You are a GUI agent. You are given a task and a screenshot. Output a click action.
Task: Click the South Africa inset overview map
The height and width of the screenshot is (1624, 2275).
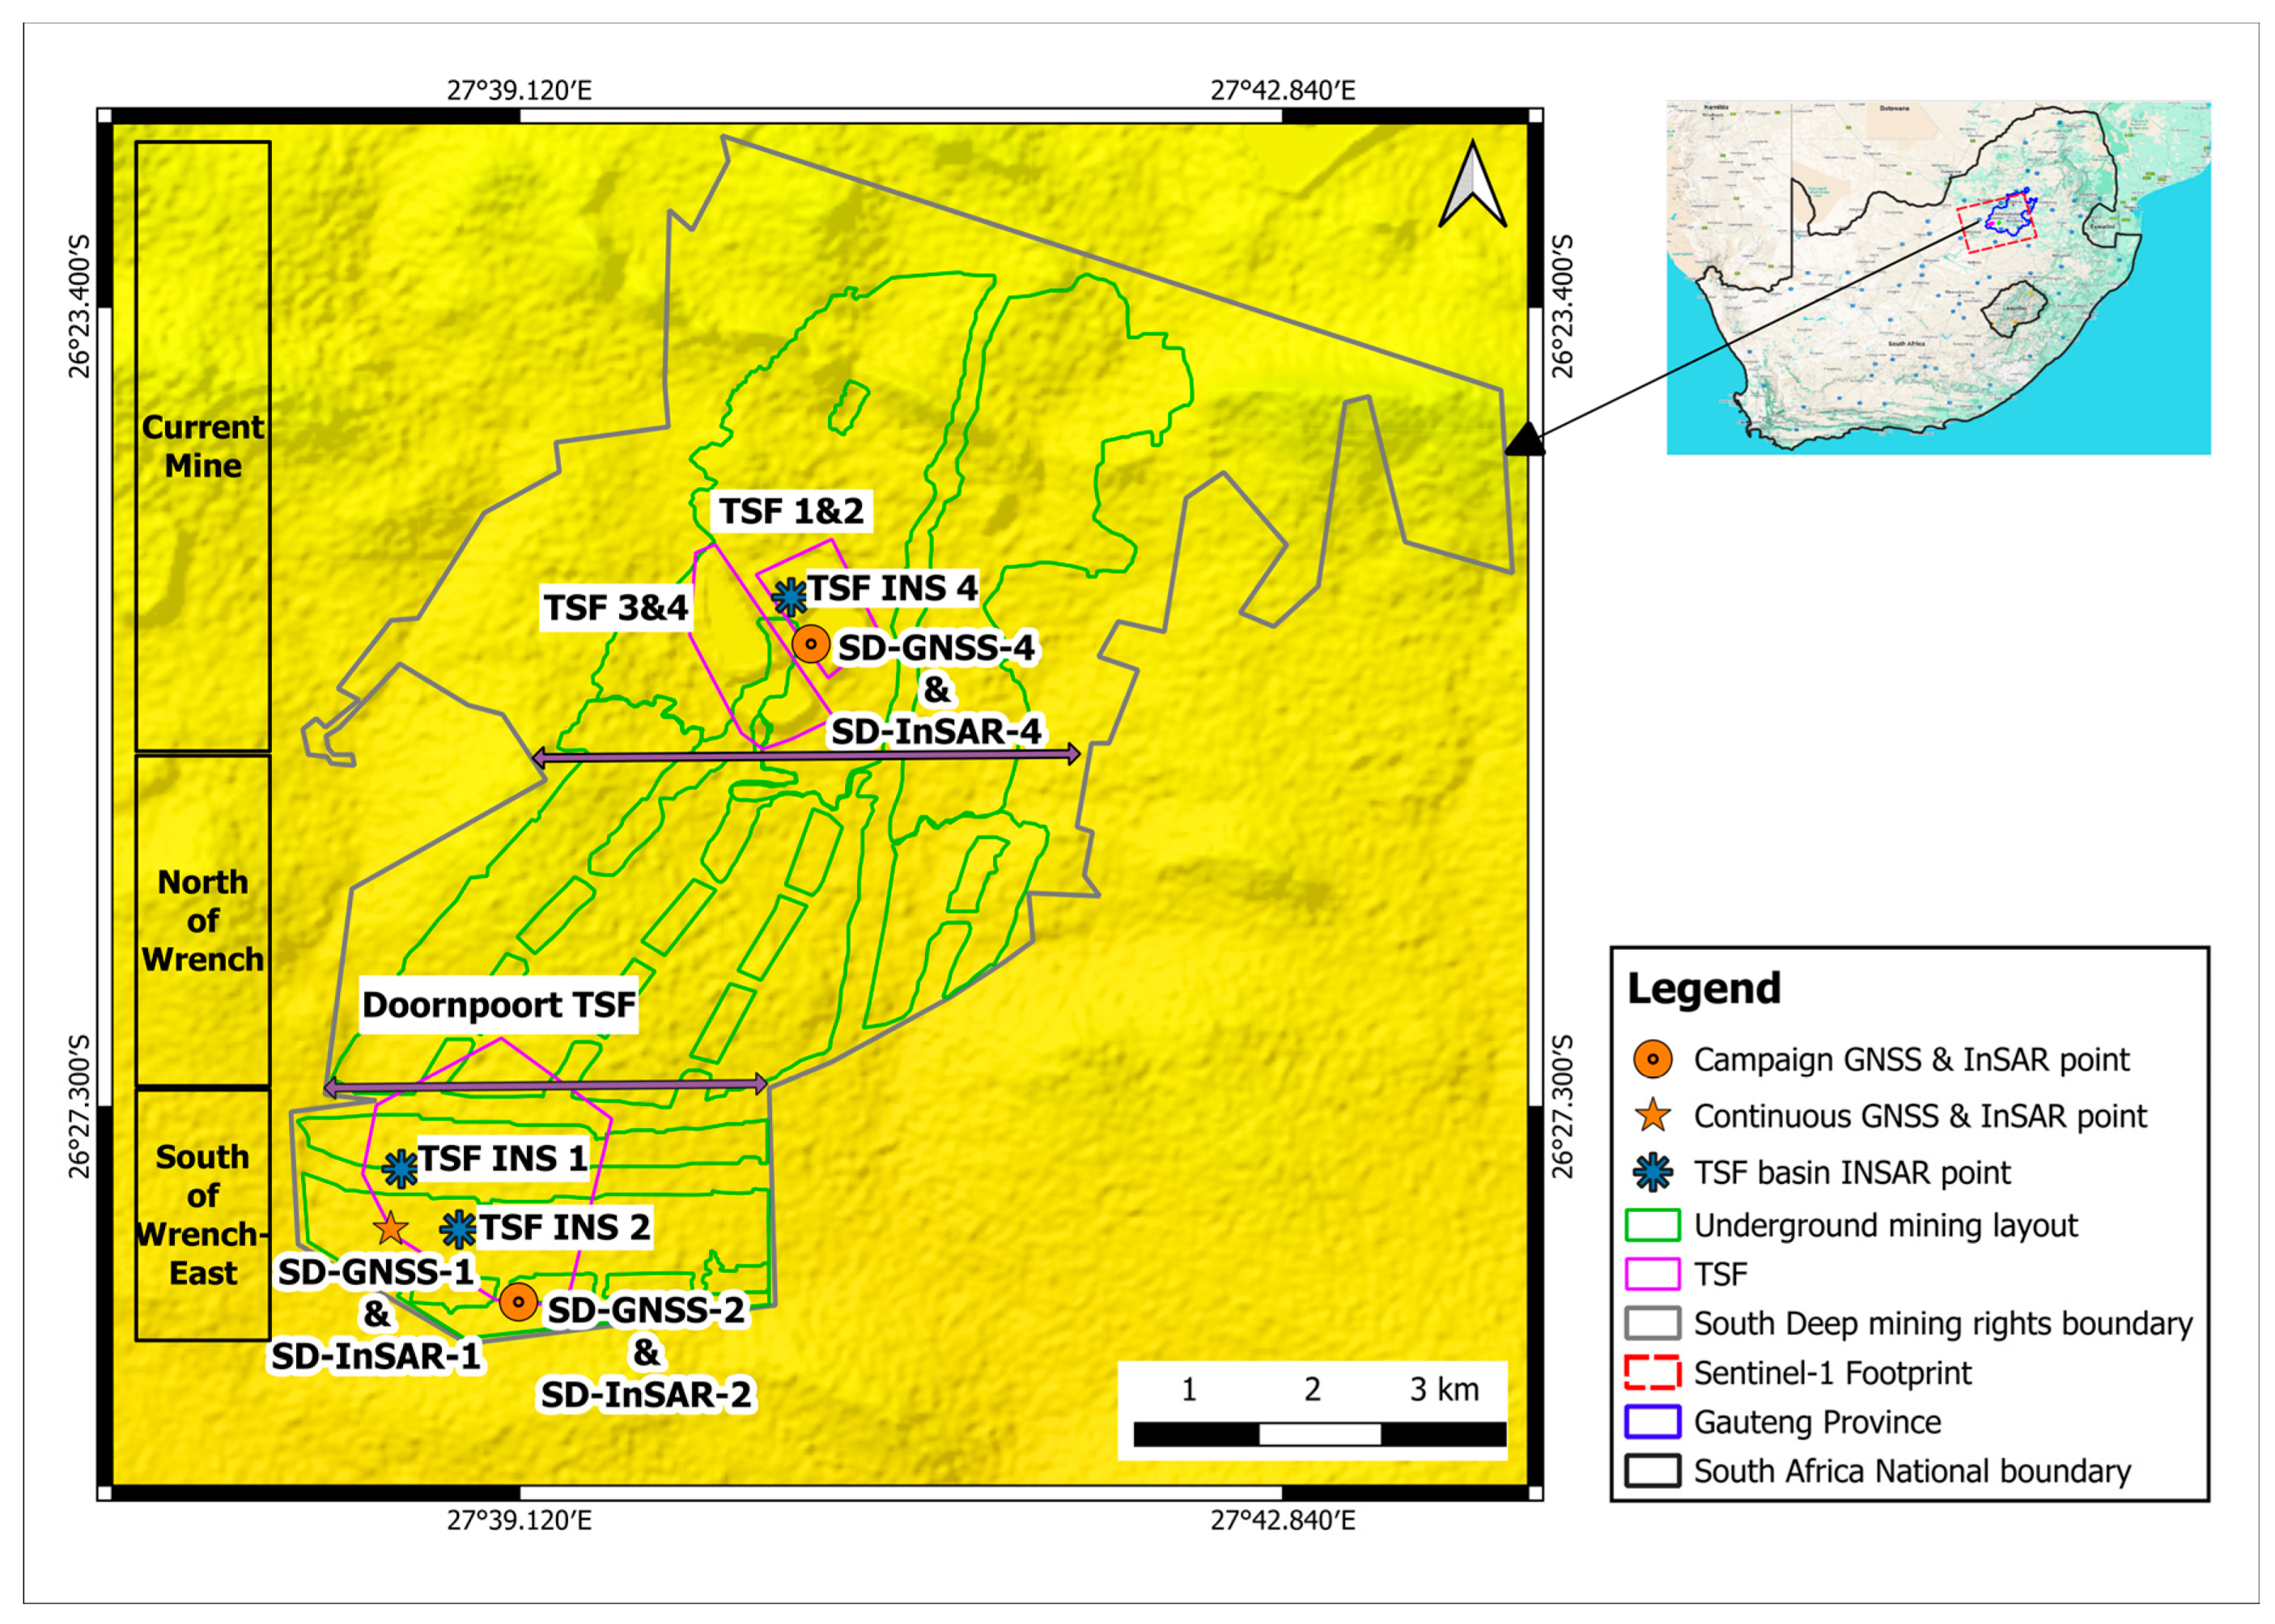click(1938, 277)
